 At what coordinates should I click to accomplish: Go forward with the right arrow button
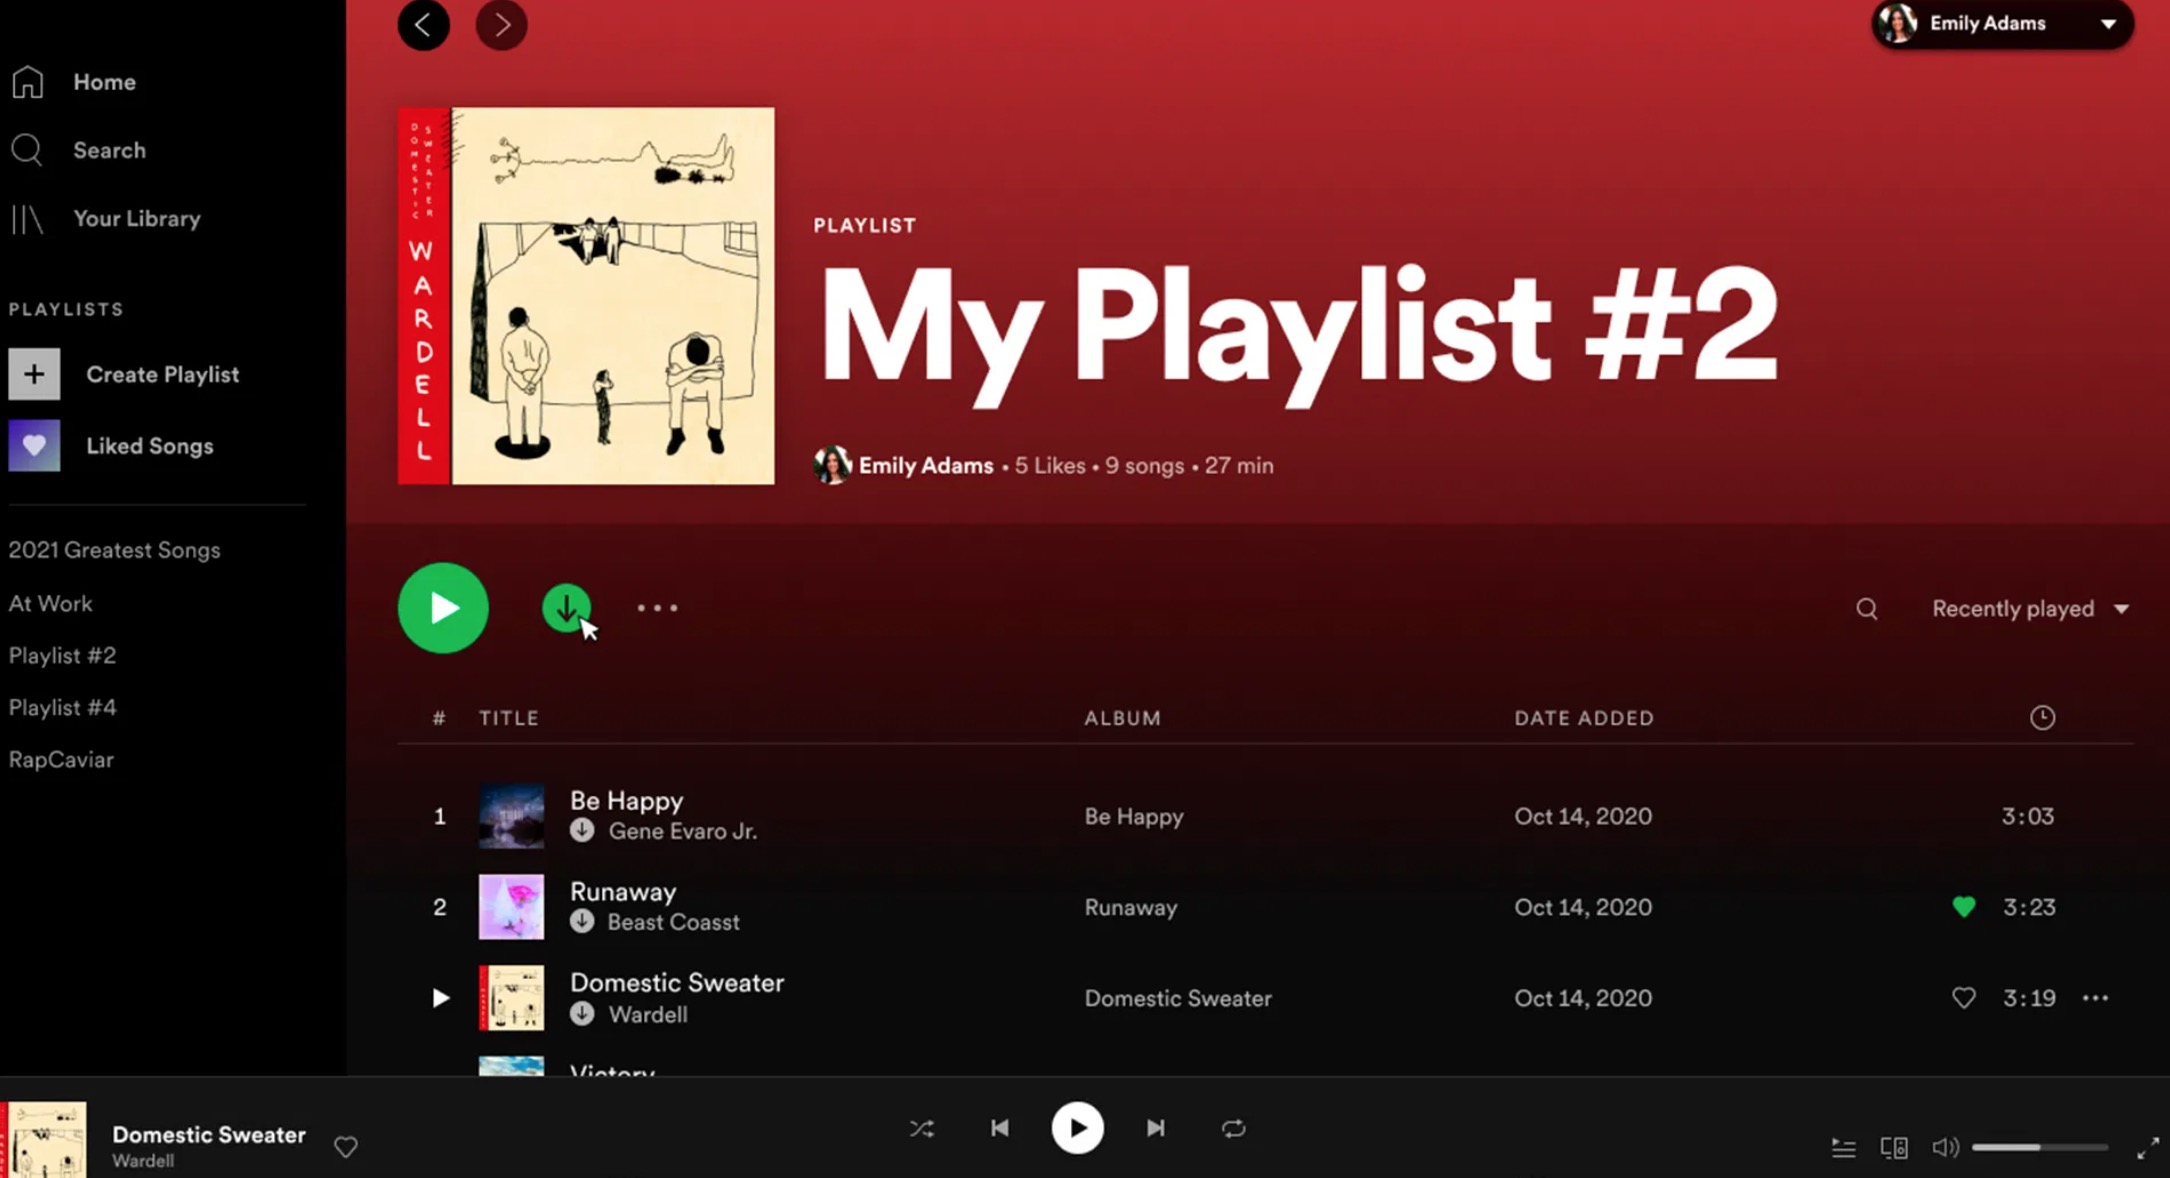[501, 24]
